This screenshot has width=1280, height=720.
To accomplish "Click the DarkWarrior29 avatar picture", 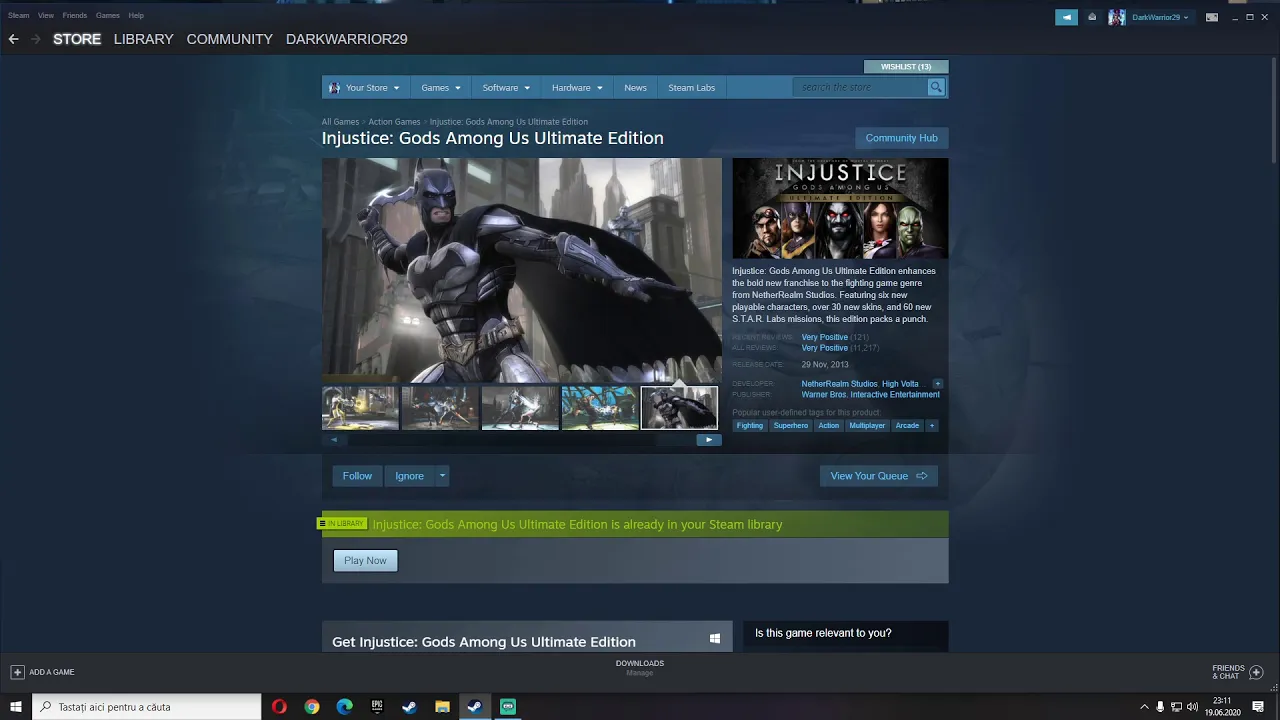I will coord(1117,17).
